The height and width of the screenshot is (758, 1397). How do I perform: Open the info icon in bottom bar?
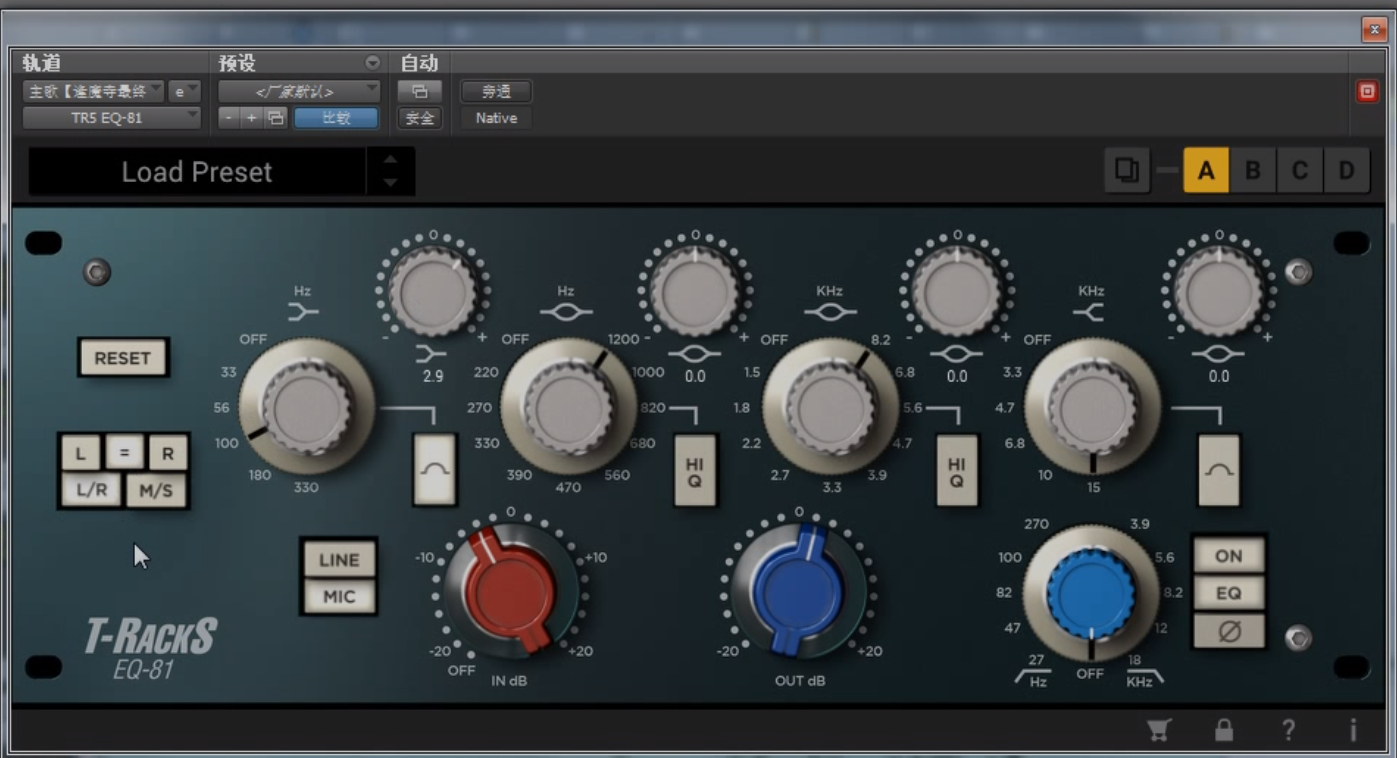pos(1352,731)
